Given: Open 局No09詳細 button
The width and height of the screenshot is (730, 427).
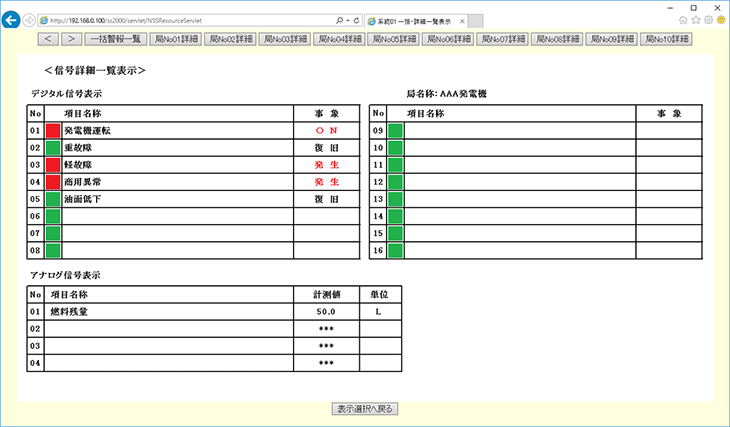Looking at the screenshot, I should point(611,39).
